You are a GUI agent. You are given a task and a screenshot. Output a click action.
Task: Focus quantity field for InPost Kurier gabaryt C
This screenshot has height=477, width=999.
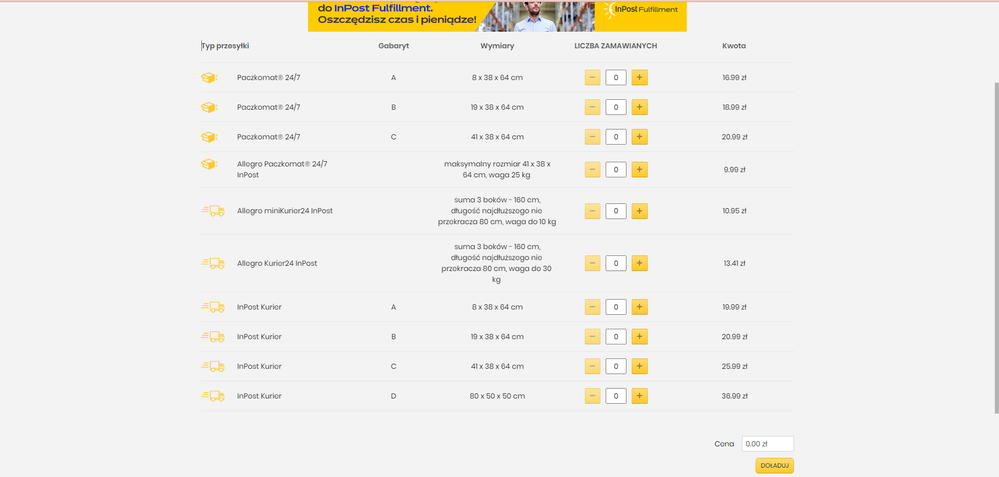[615, 366]
